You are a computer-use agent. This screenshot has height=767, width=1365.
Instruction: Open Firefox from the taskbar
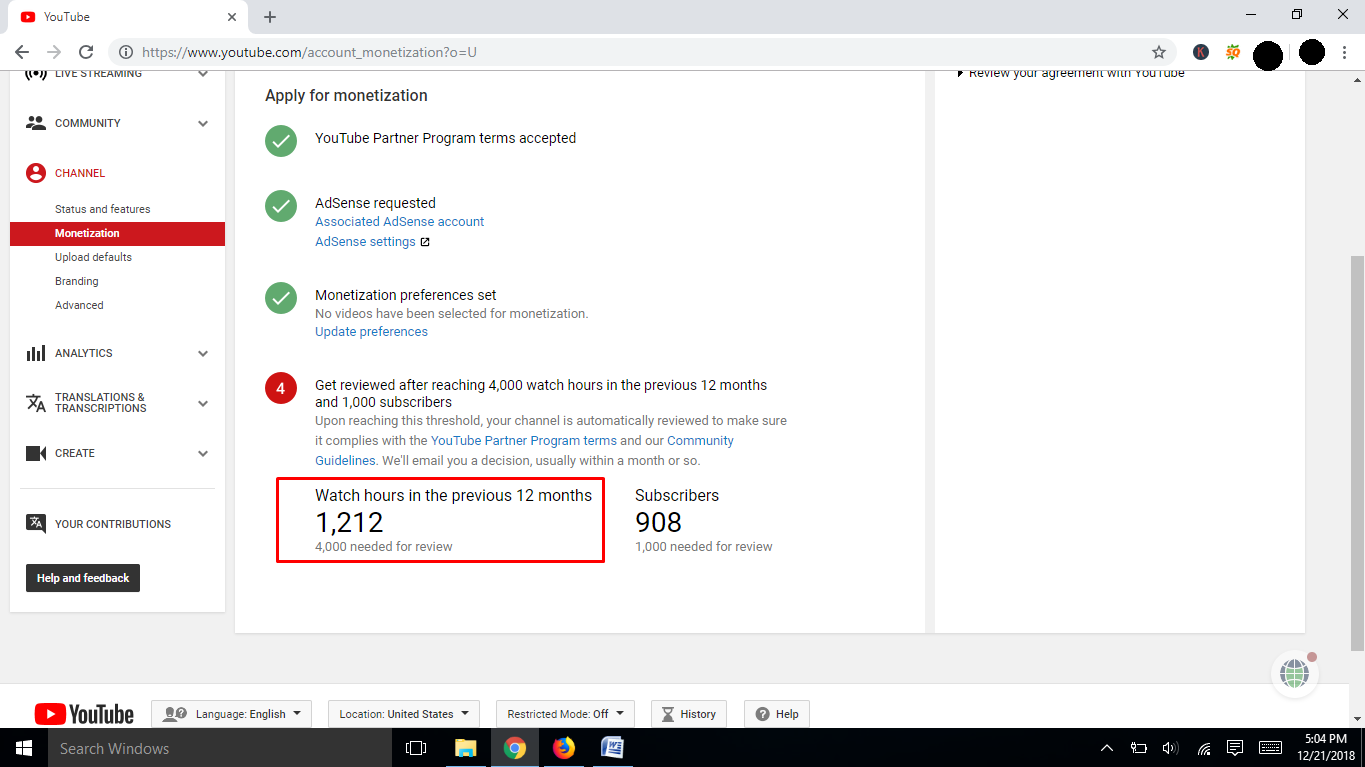[564, 748]
